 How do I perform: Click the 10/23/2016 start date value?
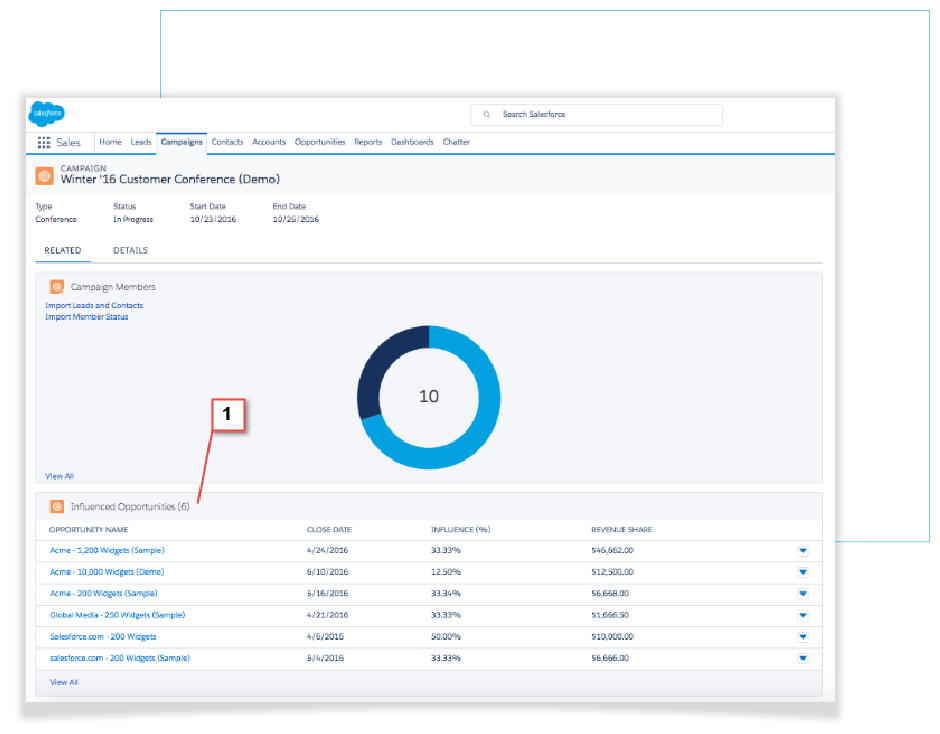[213, 219]
